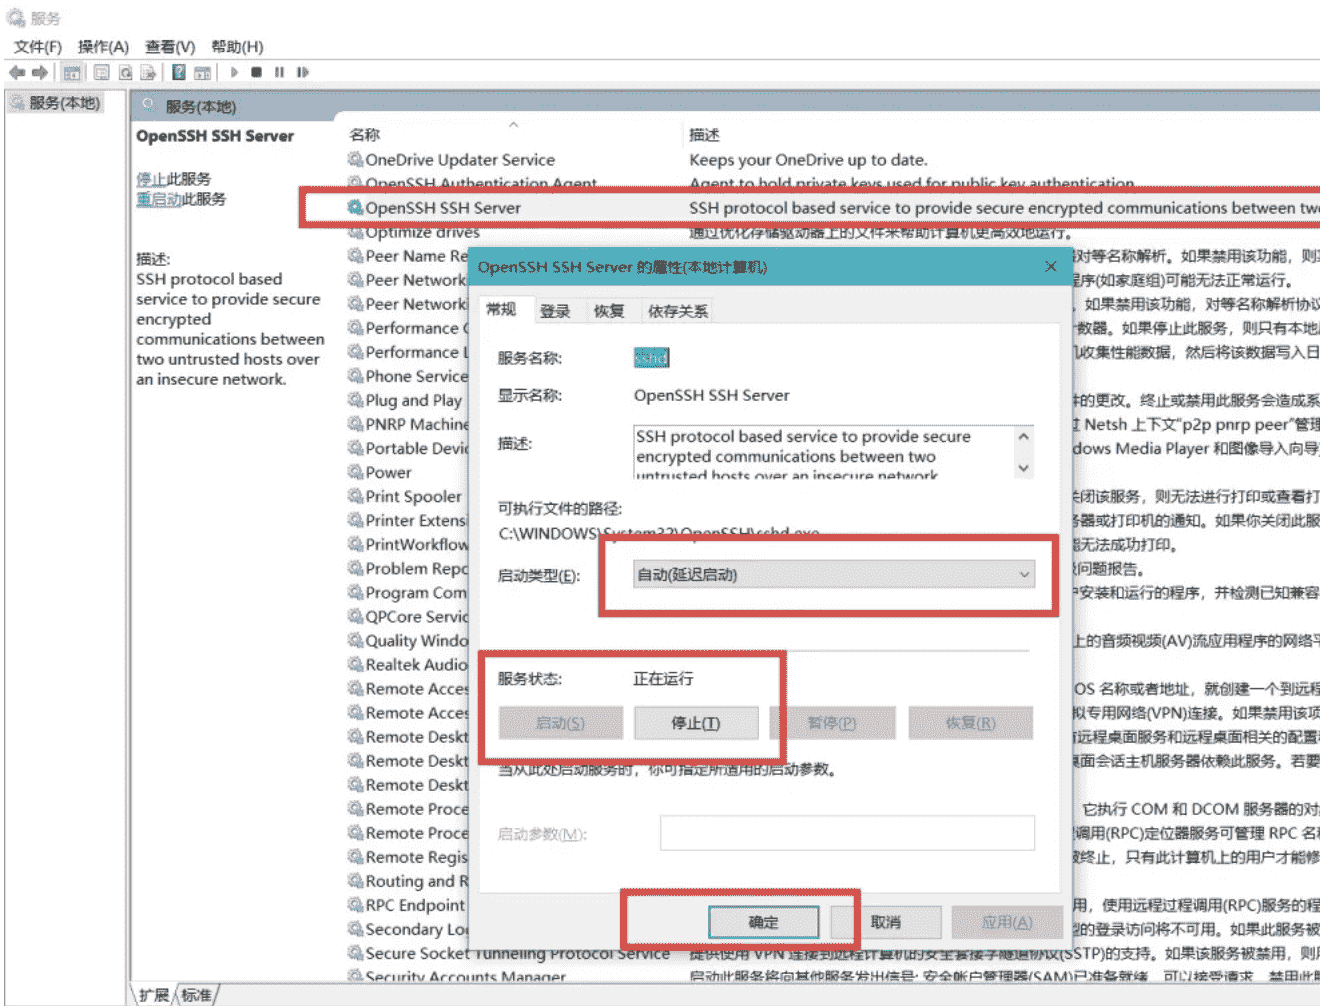Click the 描述 column header
The image size is (1320, 1006).
tap(704, 134)
